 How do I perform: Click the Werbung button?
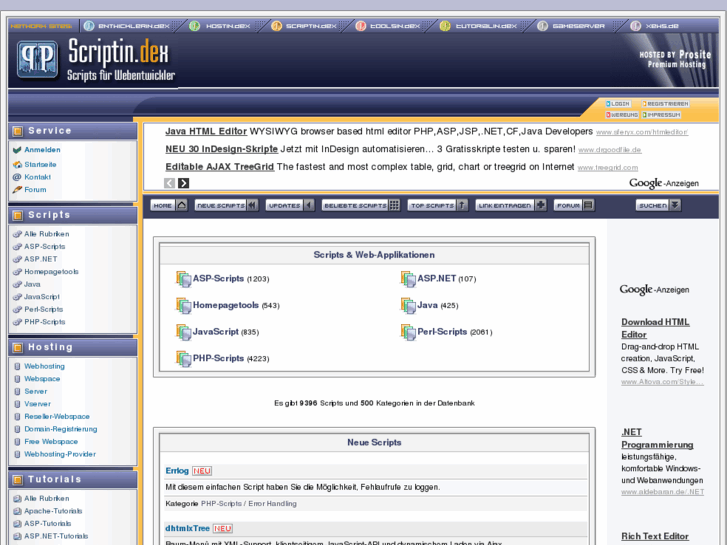point(622,115)
